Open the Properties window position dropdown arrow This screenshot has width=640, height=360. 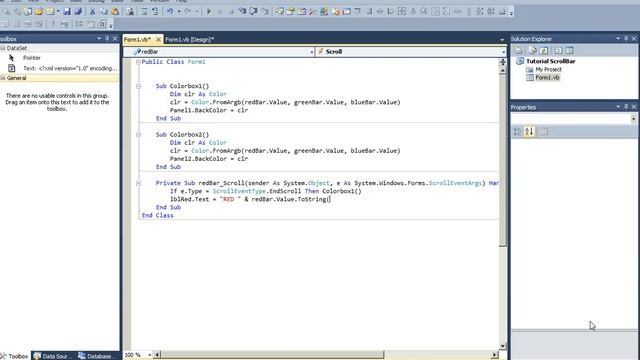click(618, 107)
